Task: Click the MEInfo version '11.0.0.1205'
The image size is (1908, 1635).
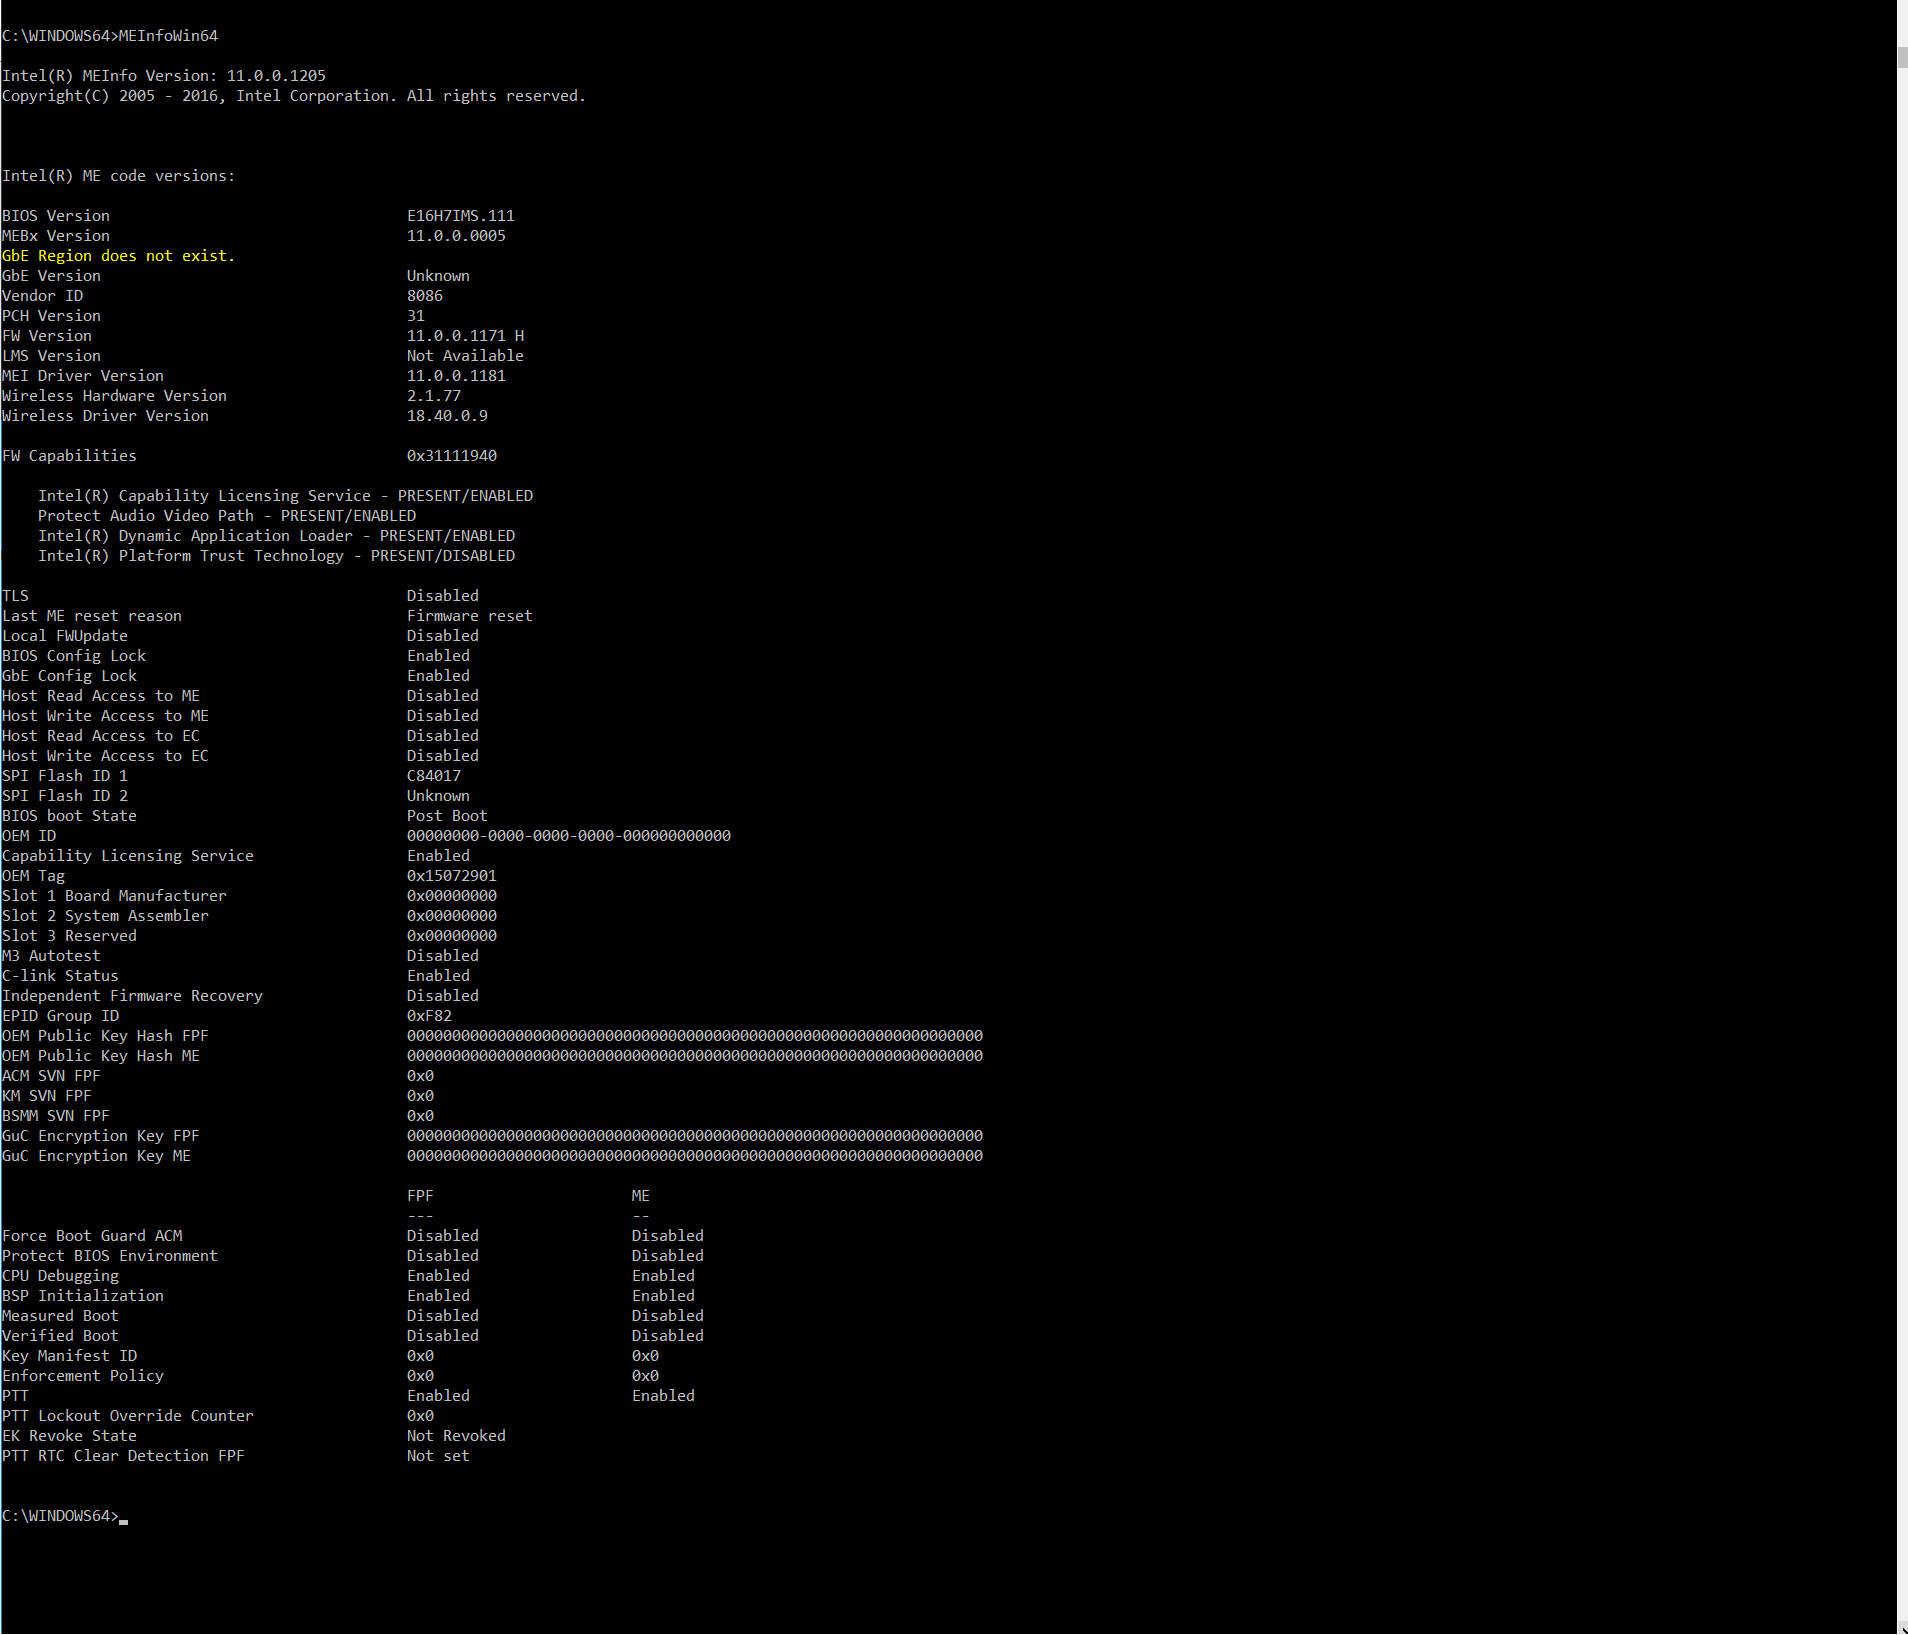Action: click(x=276, y=76)
